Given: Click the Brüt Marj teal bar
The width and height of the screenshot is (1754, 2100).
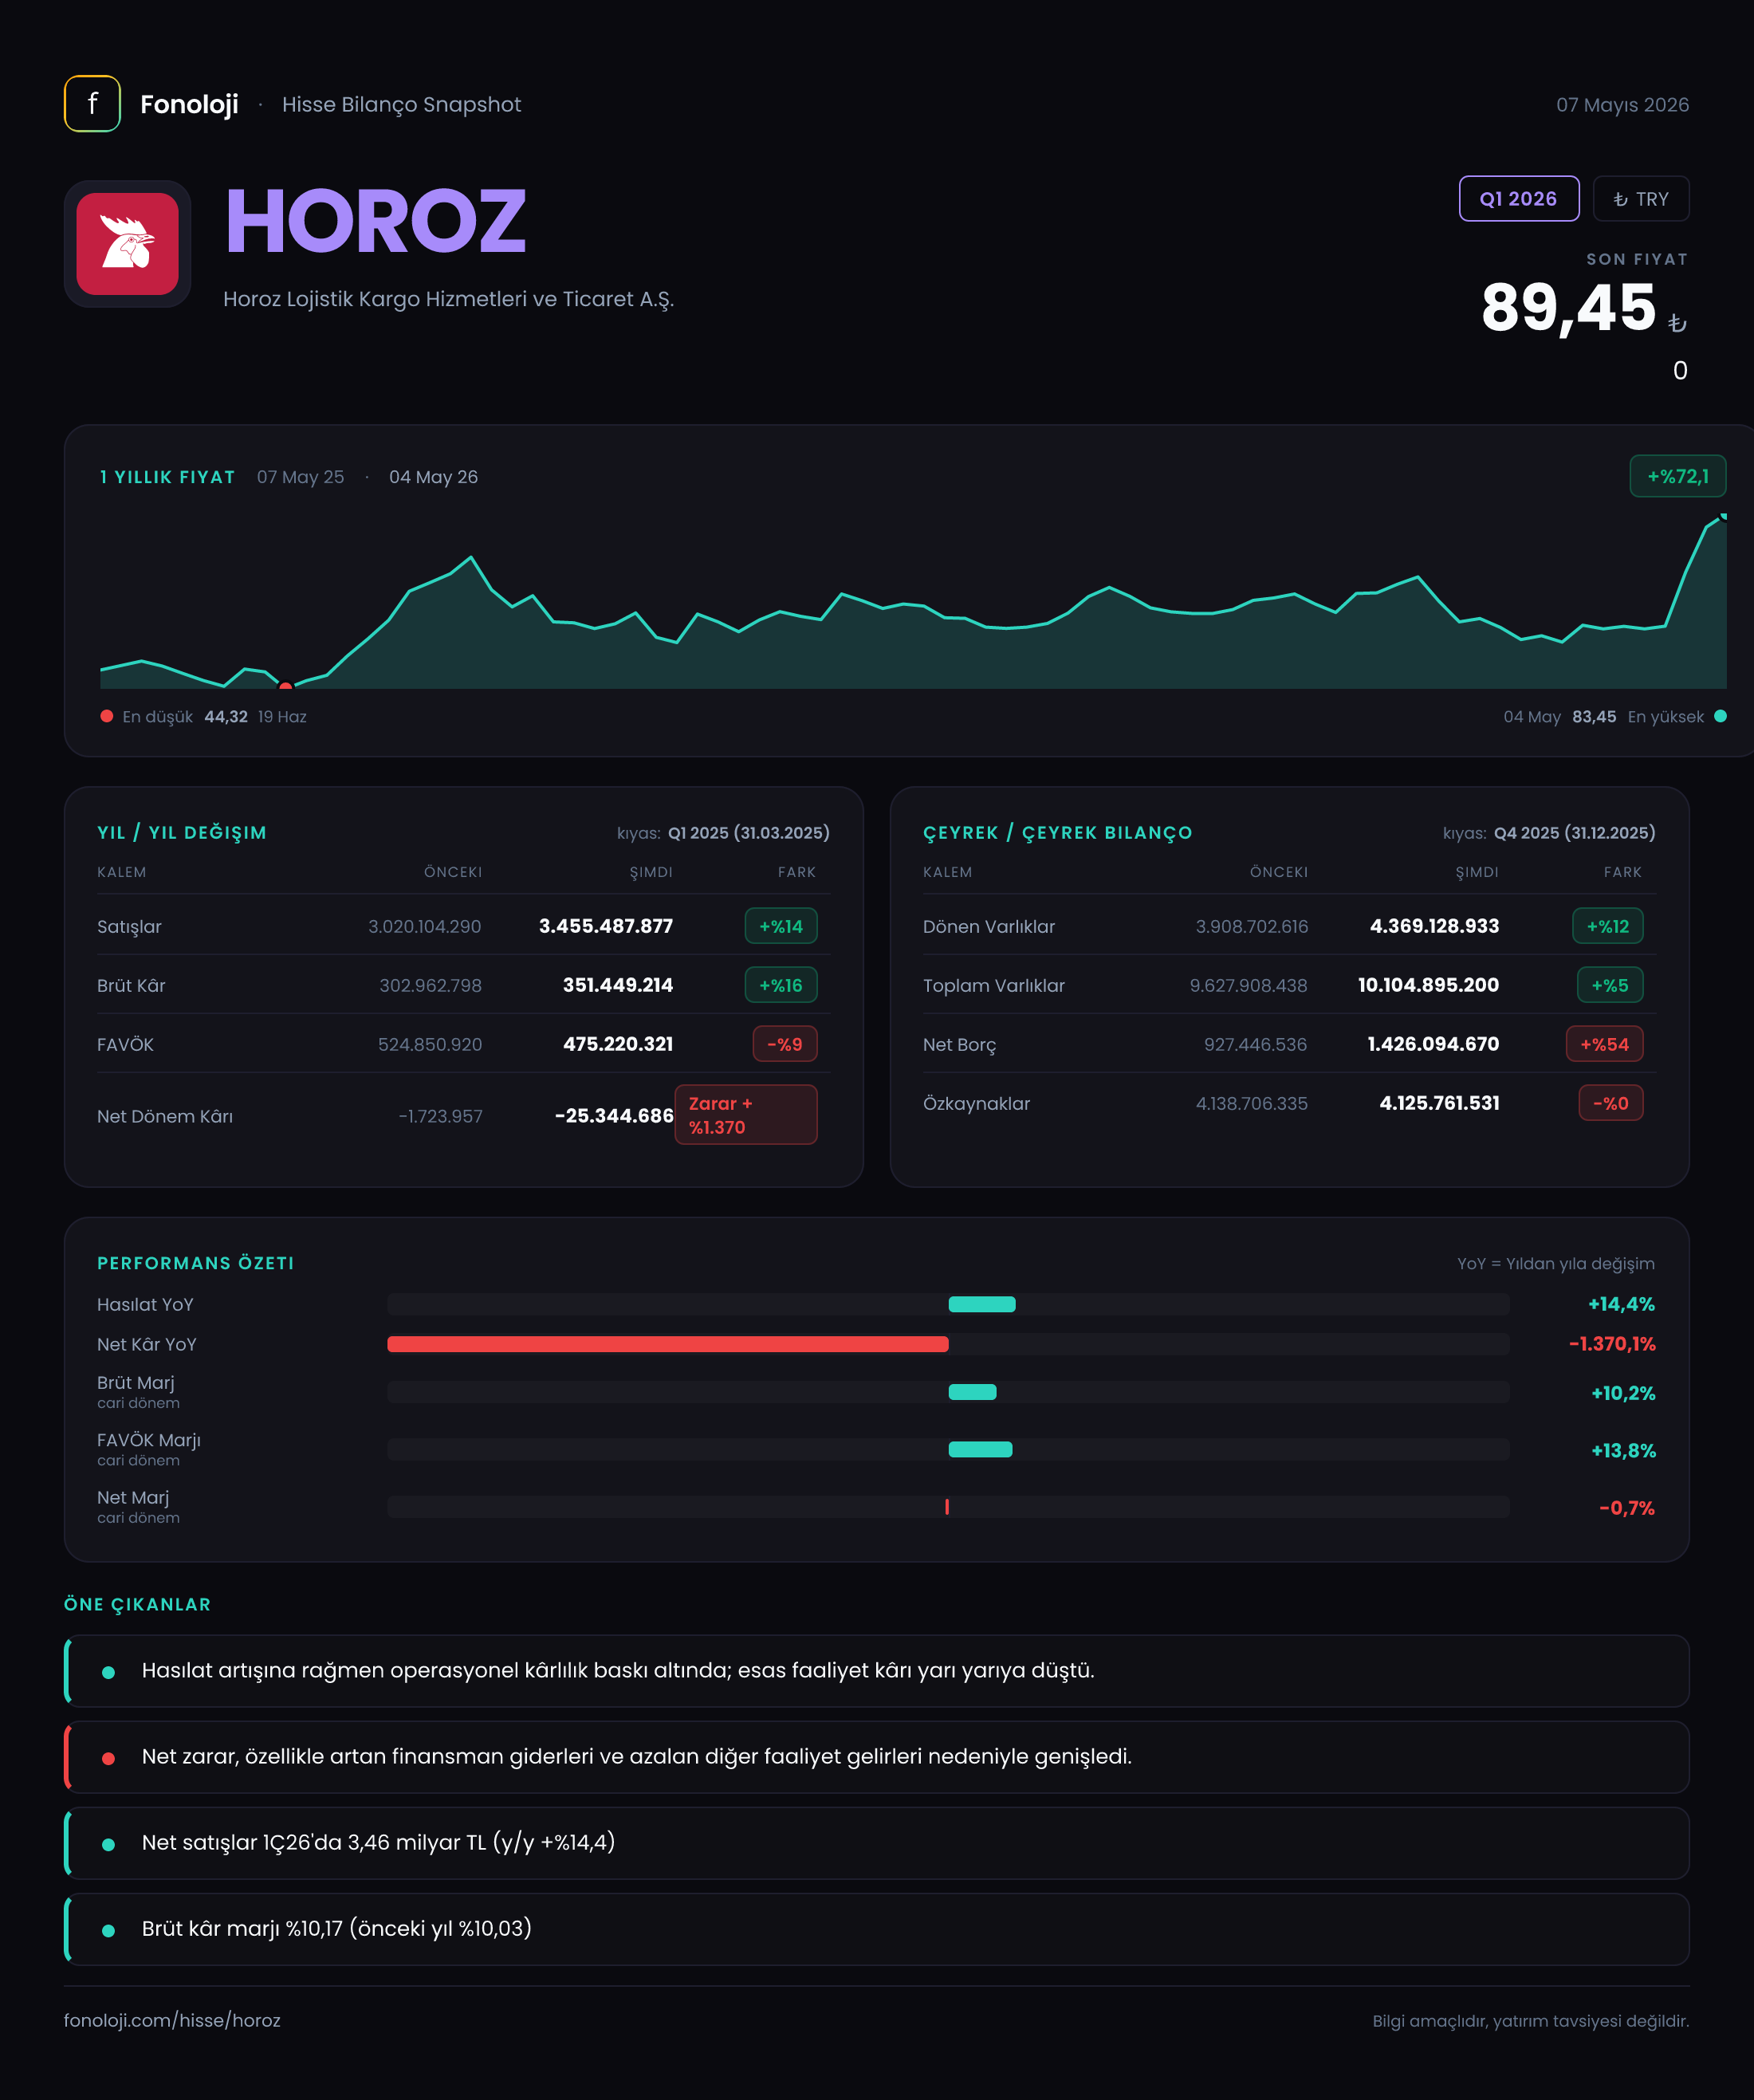Looking at the screenshot, I should coord(972,1392).
